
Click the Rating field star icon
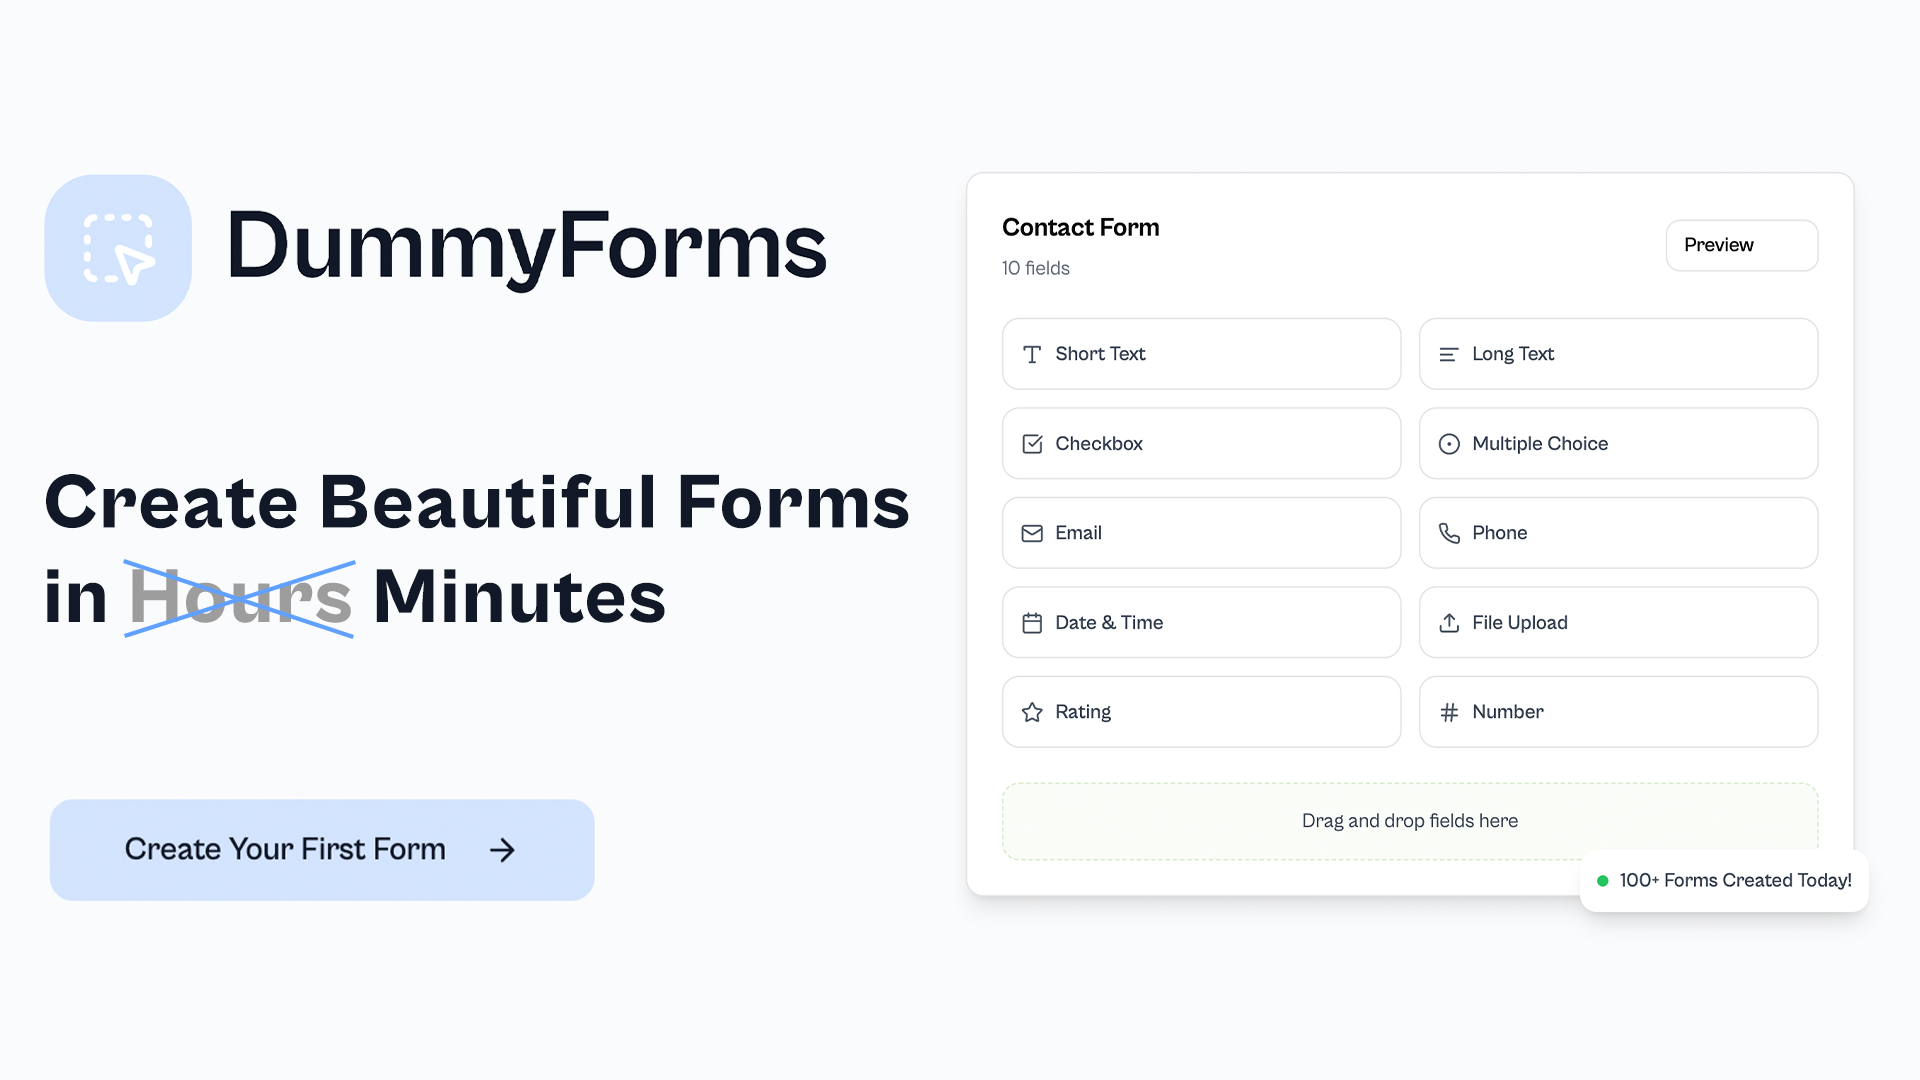pyautogui.click(x=1033, y=712)
